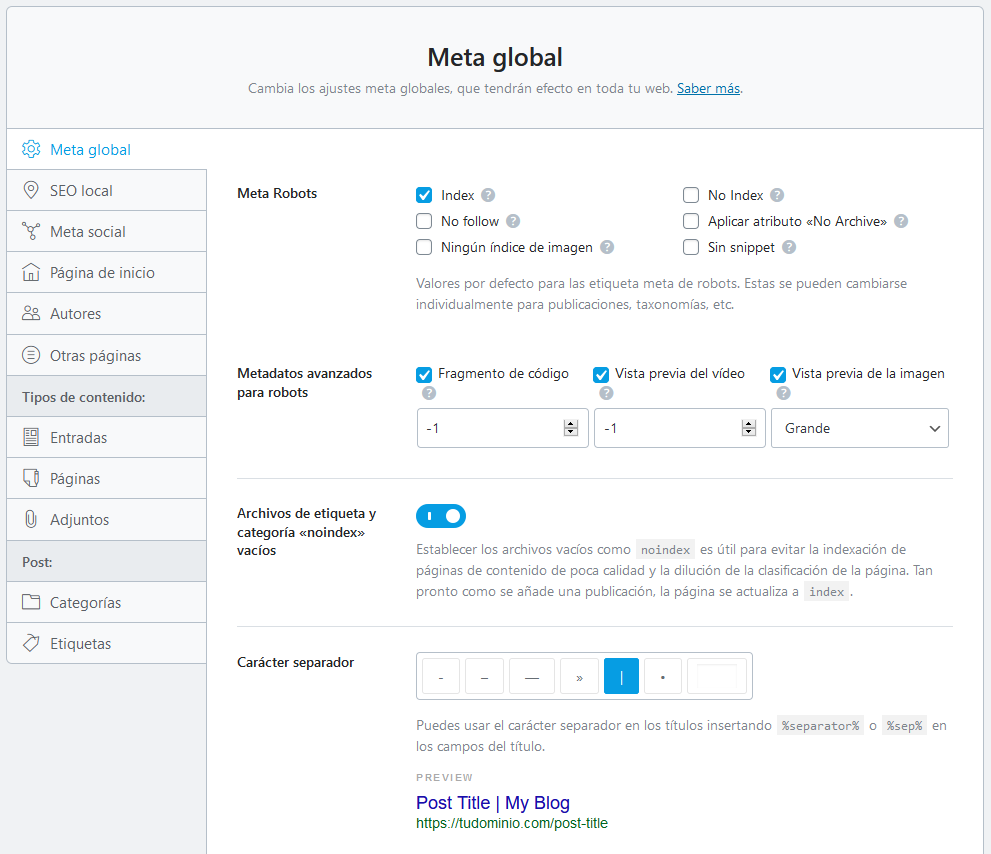Click stepper arrows of Fragmento de código field

point(571,428)
